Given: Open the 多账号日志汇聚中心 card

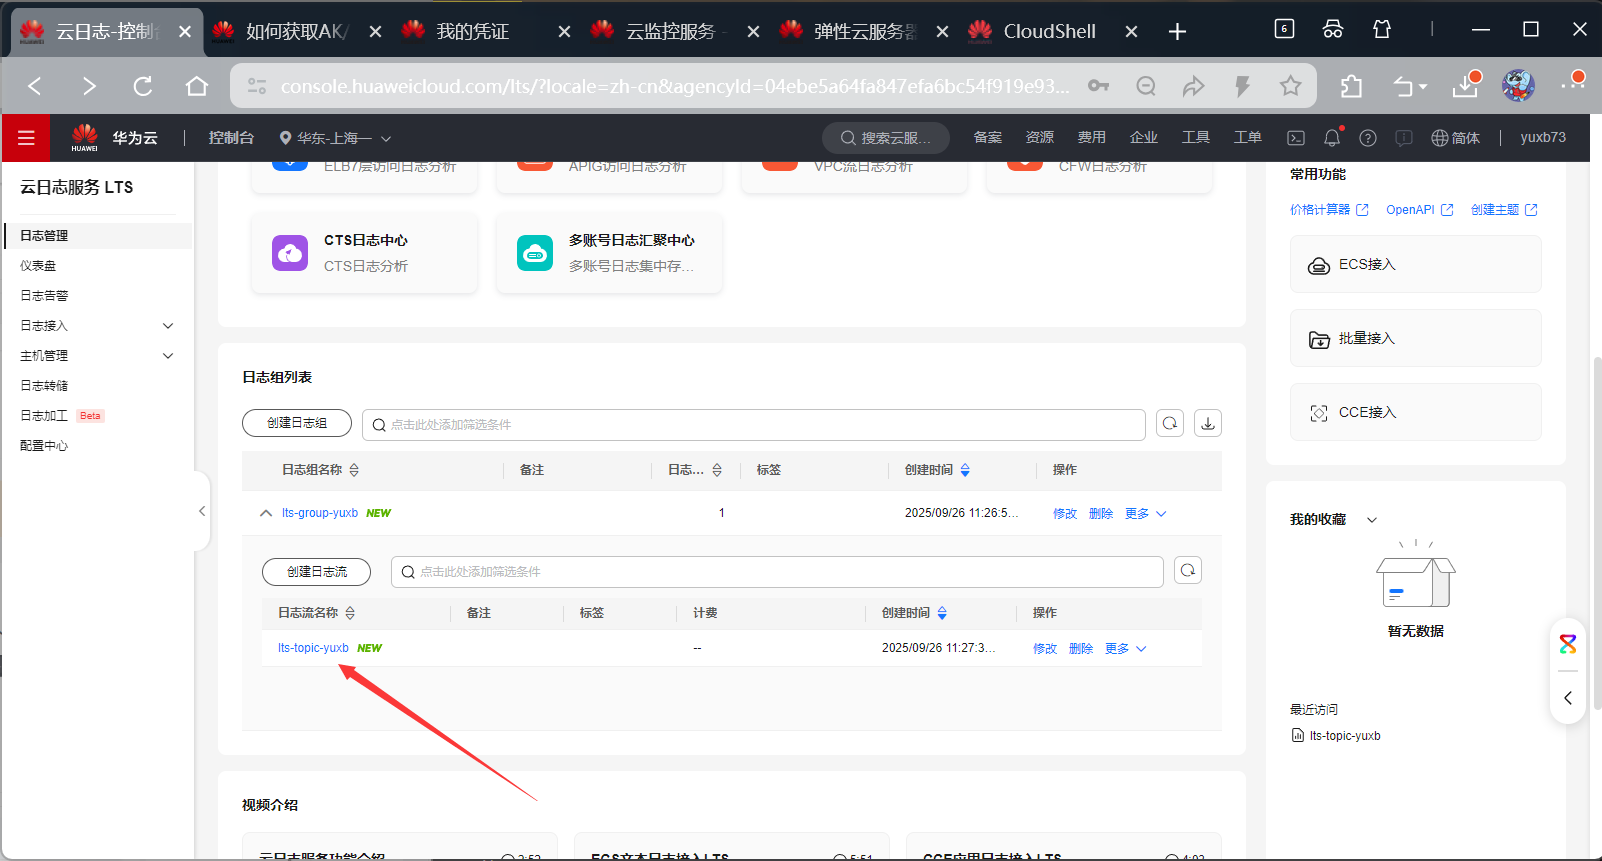Looking at the screenshot, I should click(609, 253).
